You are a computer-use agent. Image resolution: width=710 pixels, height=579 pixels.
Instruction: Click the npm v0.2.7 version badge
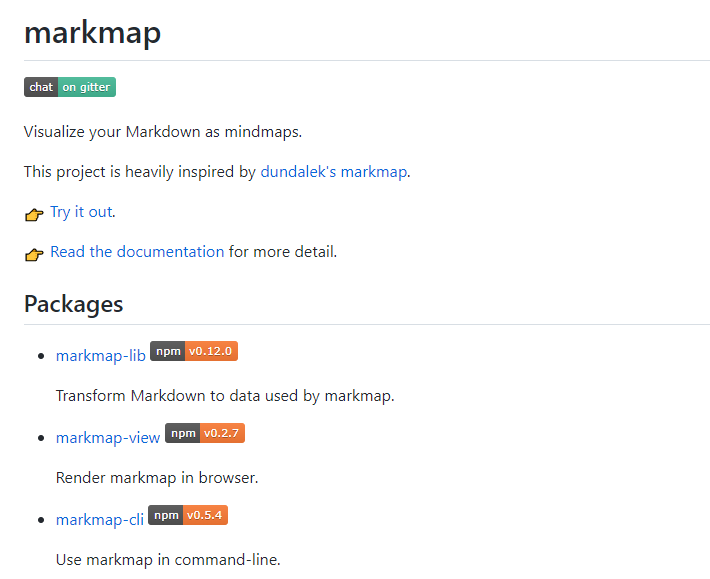205,433
